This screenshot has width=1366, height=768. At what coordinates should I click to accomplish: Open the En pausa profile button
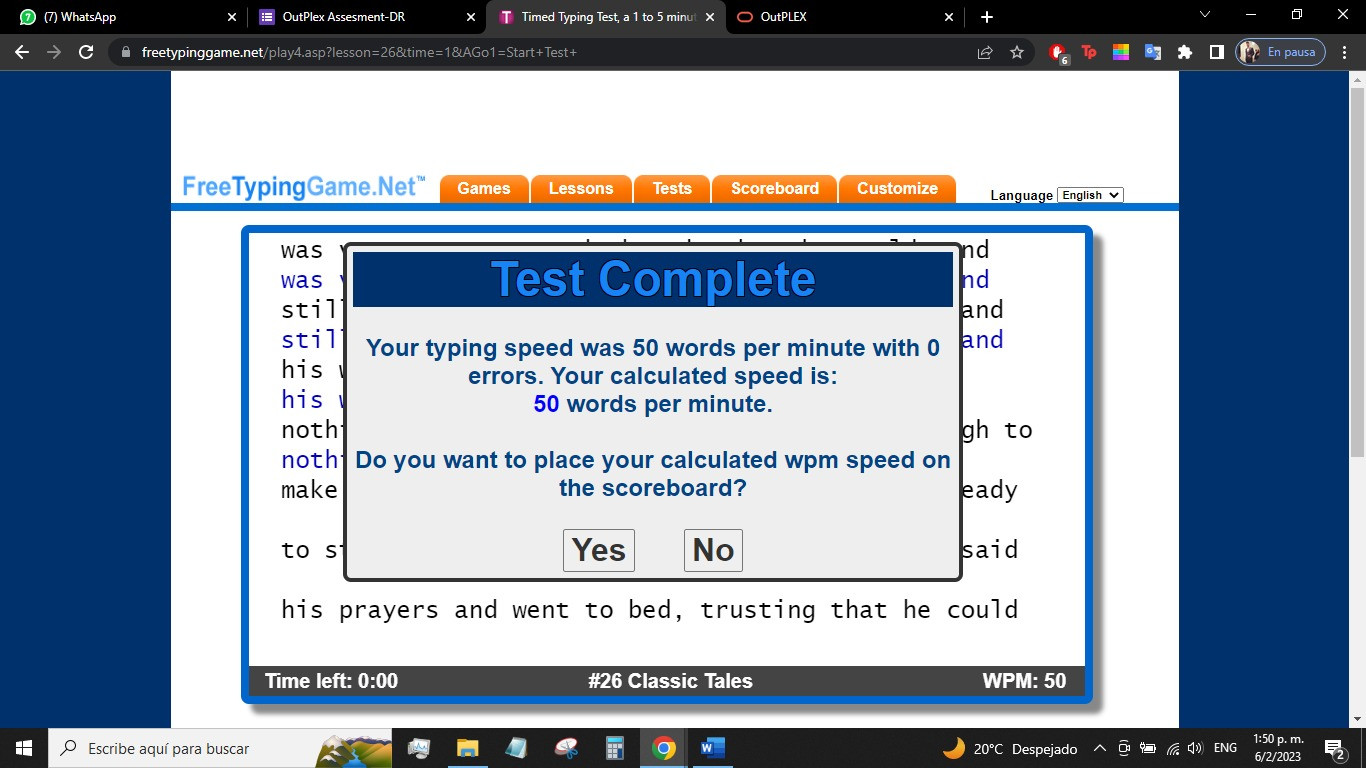coord(1281,52)
